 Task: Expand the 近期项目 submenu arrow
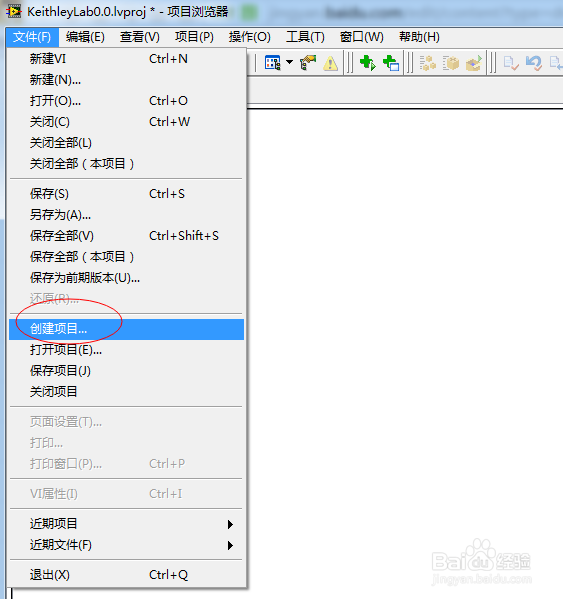pos(230,524)
